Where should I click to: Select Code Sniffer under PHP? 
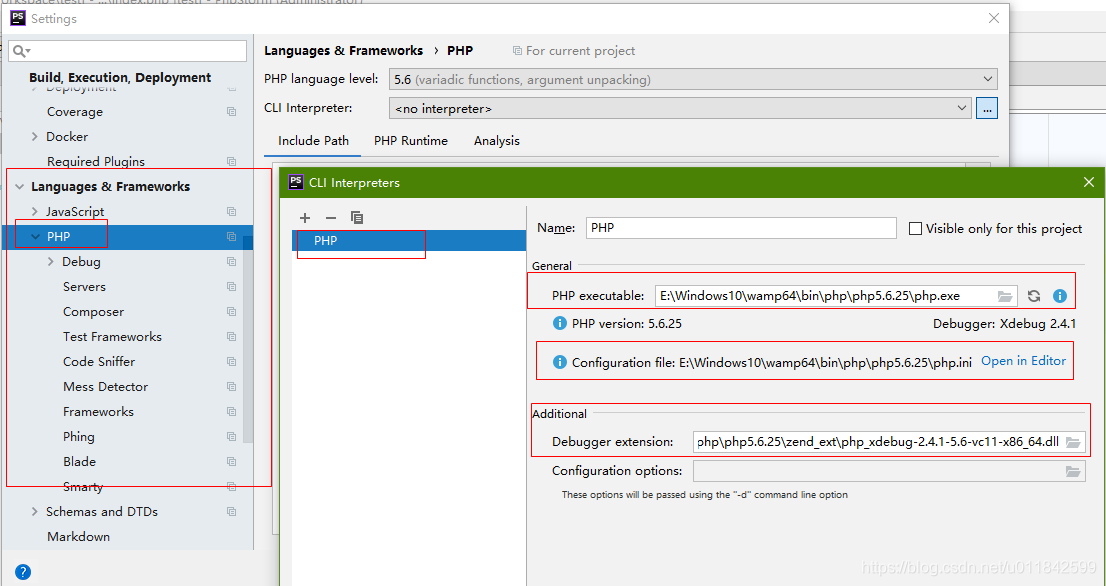[x=99, y=362]
